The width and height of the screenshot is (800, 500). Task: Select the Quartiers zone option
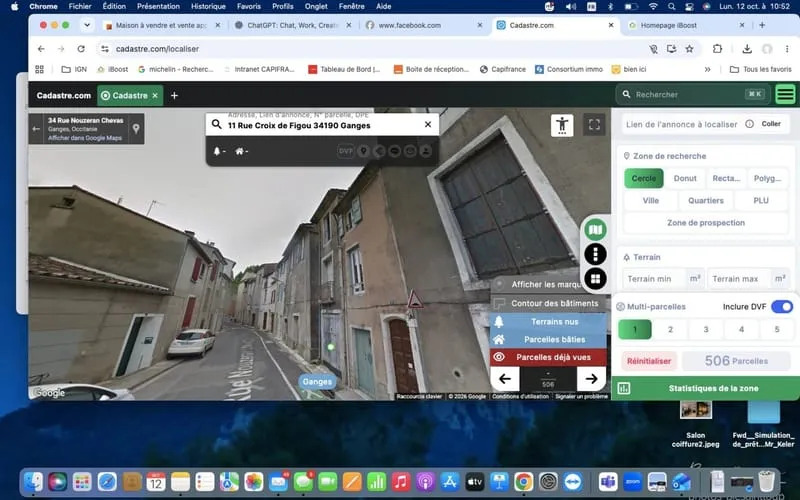point(706,201)
